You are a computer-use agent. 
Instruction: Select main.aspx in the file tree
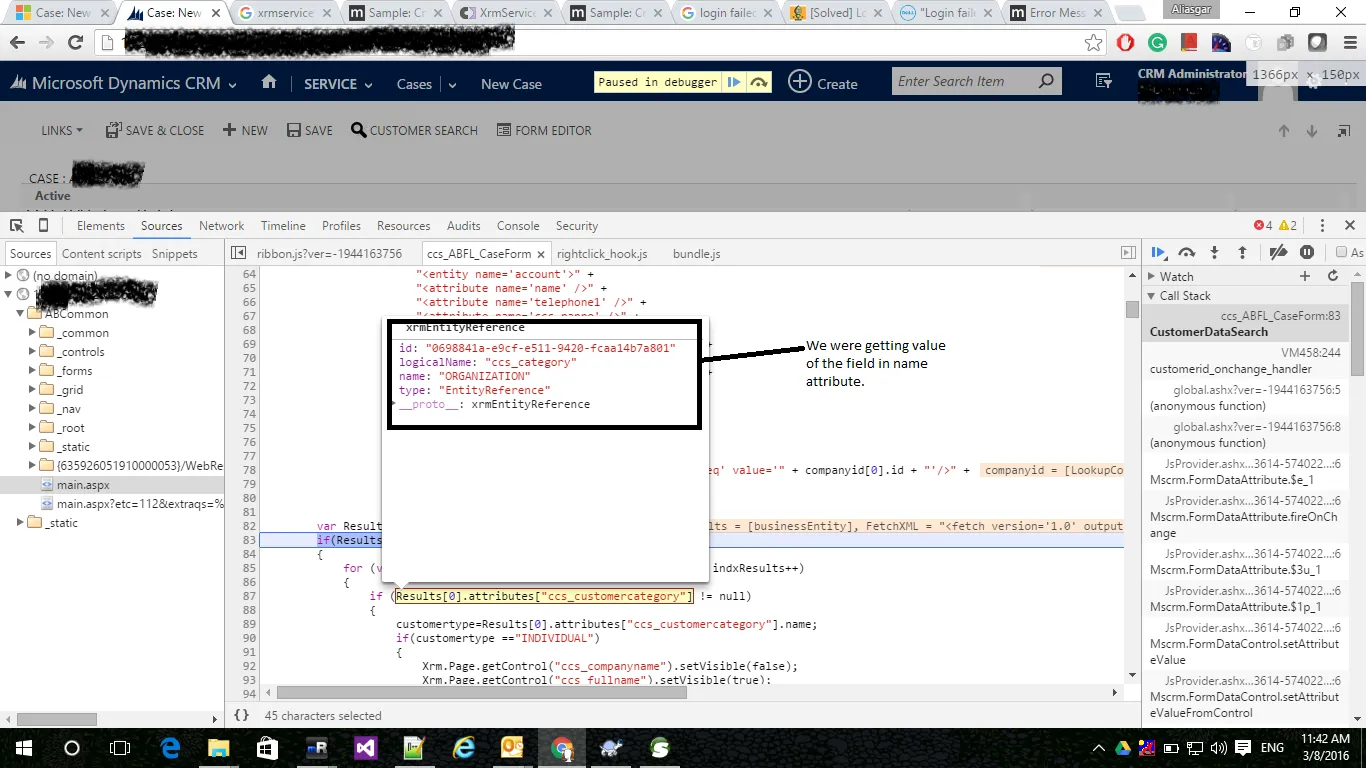point(83,485)
